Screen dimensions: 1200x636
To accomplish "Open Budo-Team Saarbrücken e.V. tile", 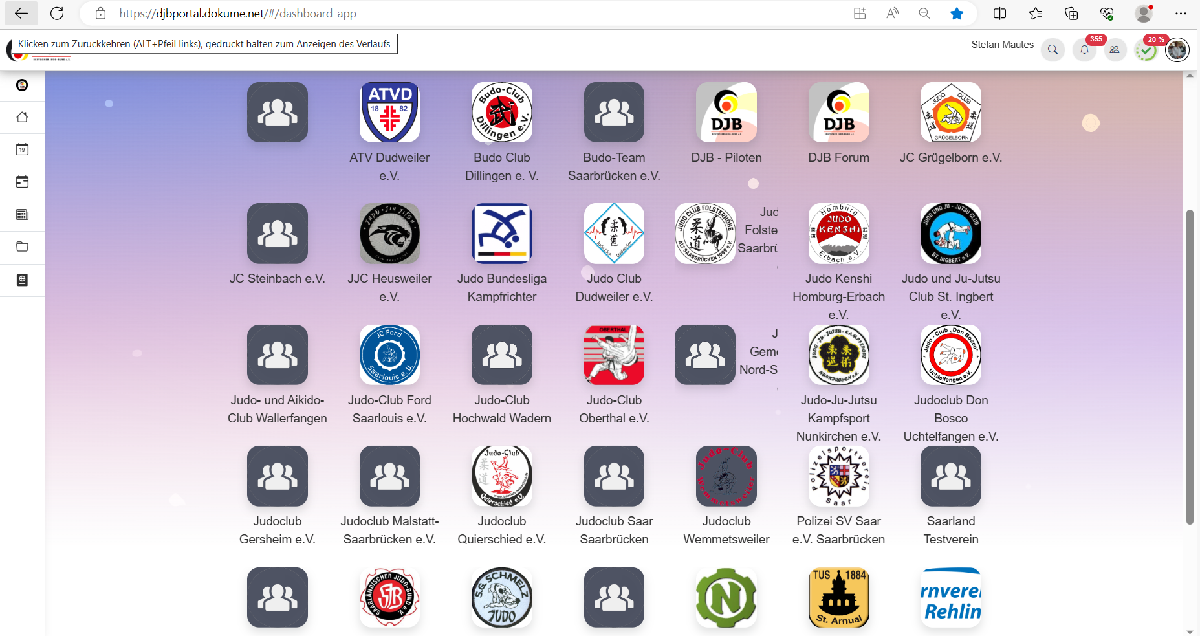I will pos(614,112).
